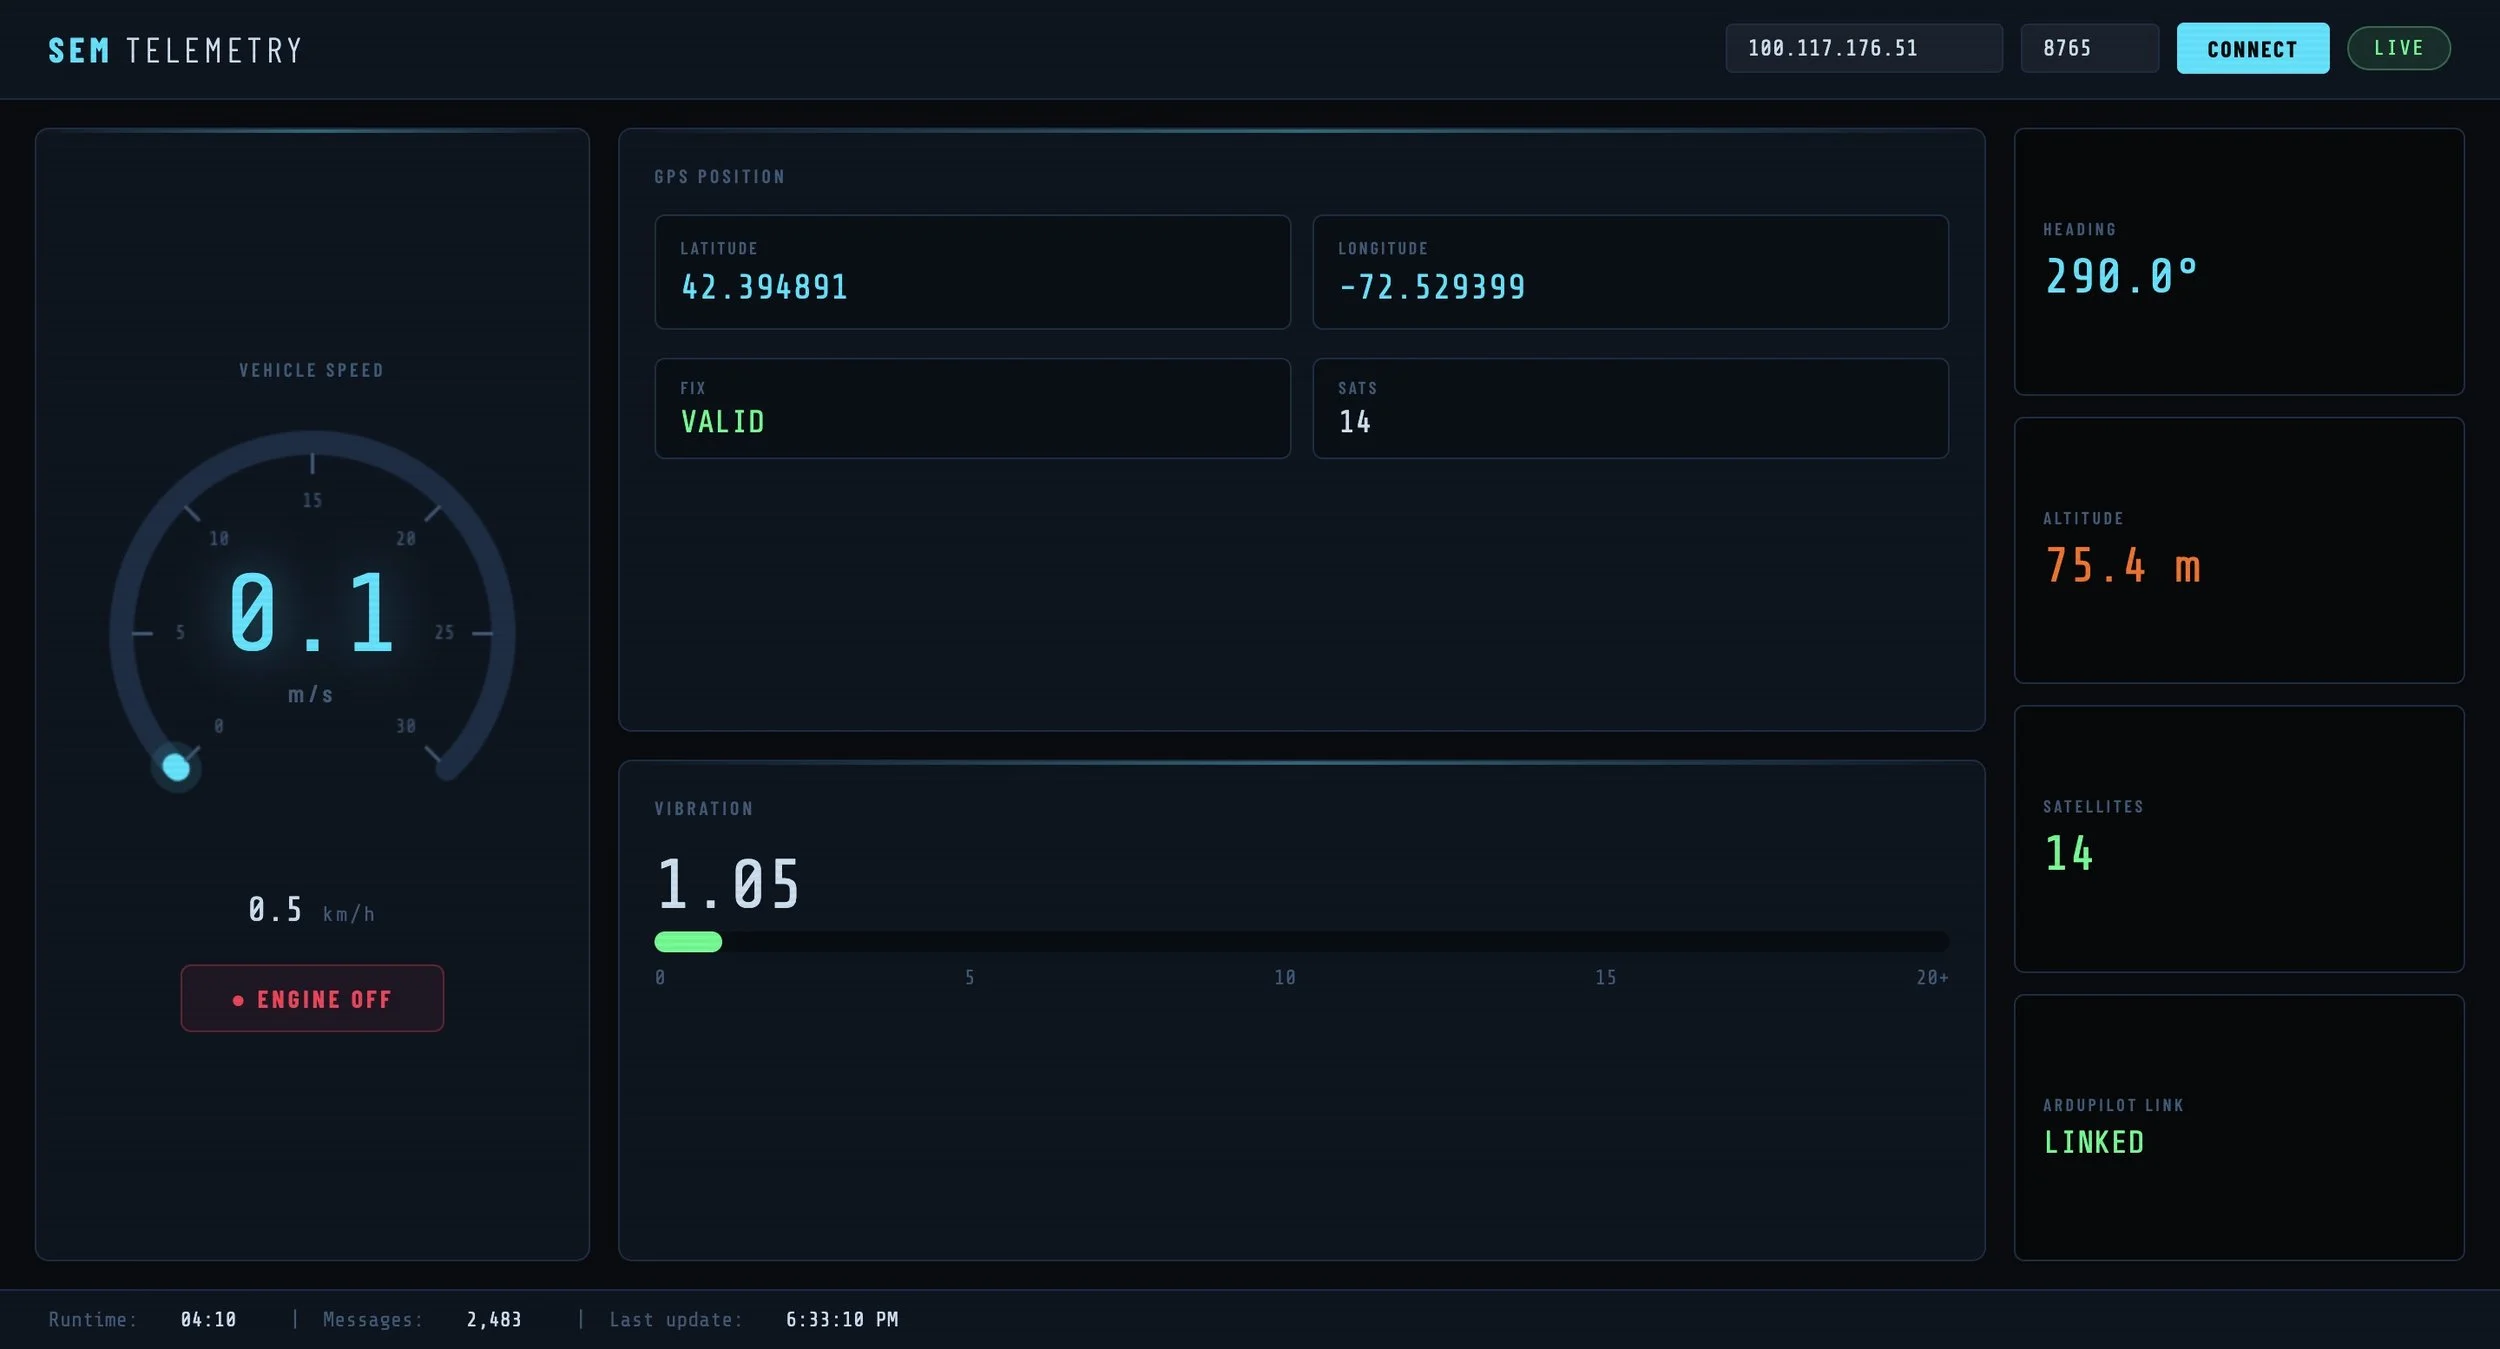The height and width of the screenshot is (1349, 2500).
Task: Open the Satellites 14 card
Action: [2238, 838]
